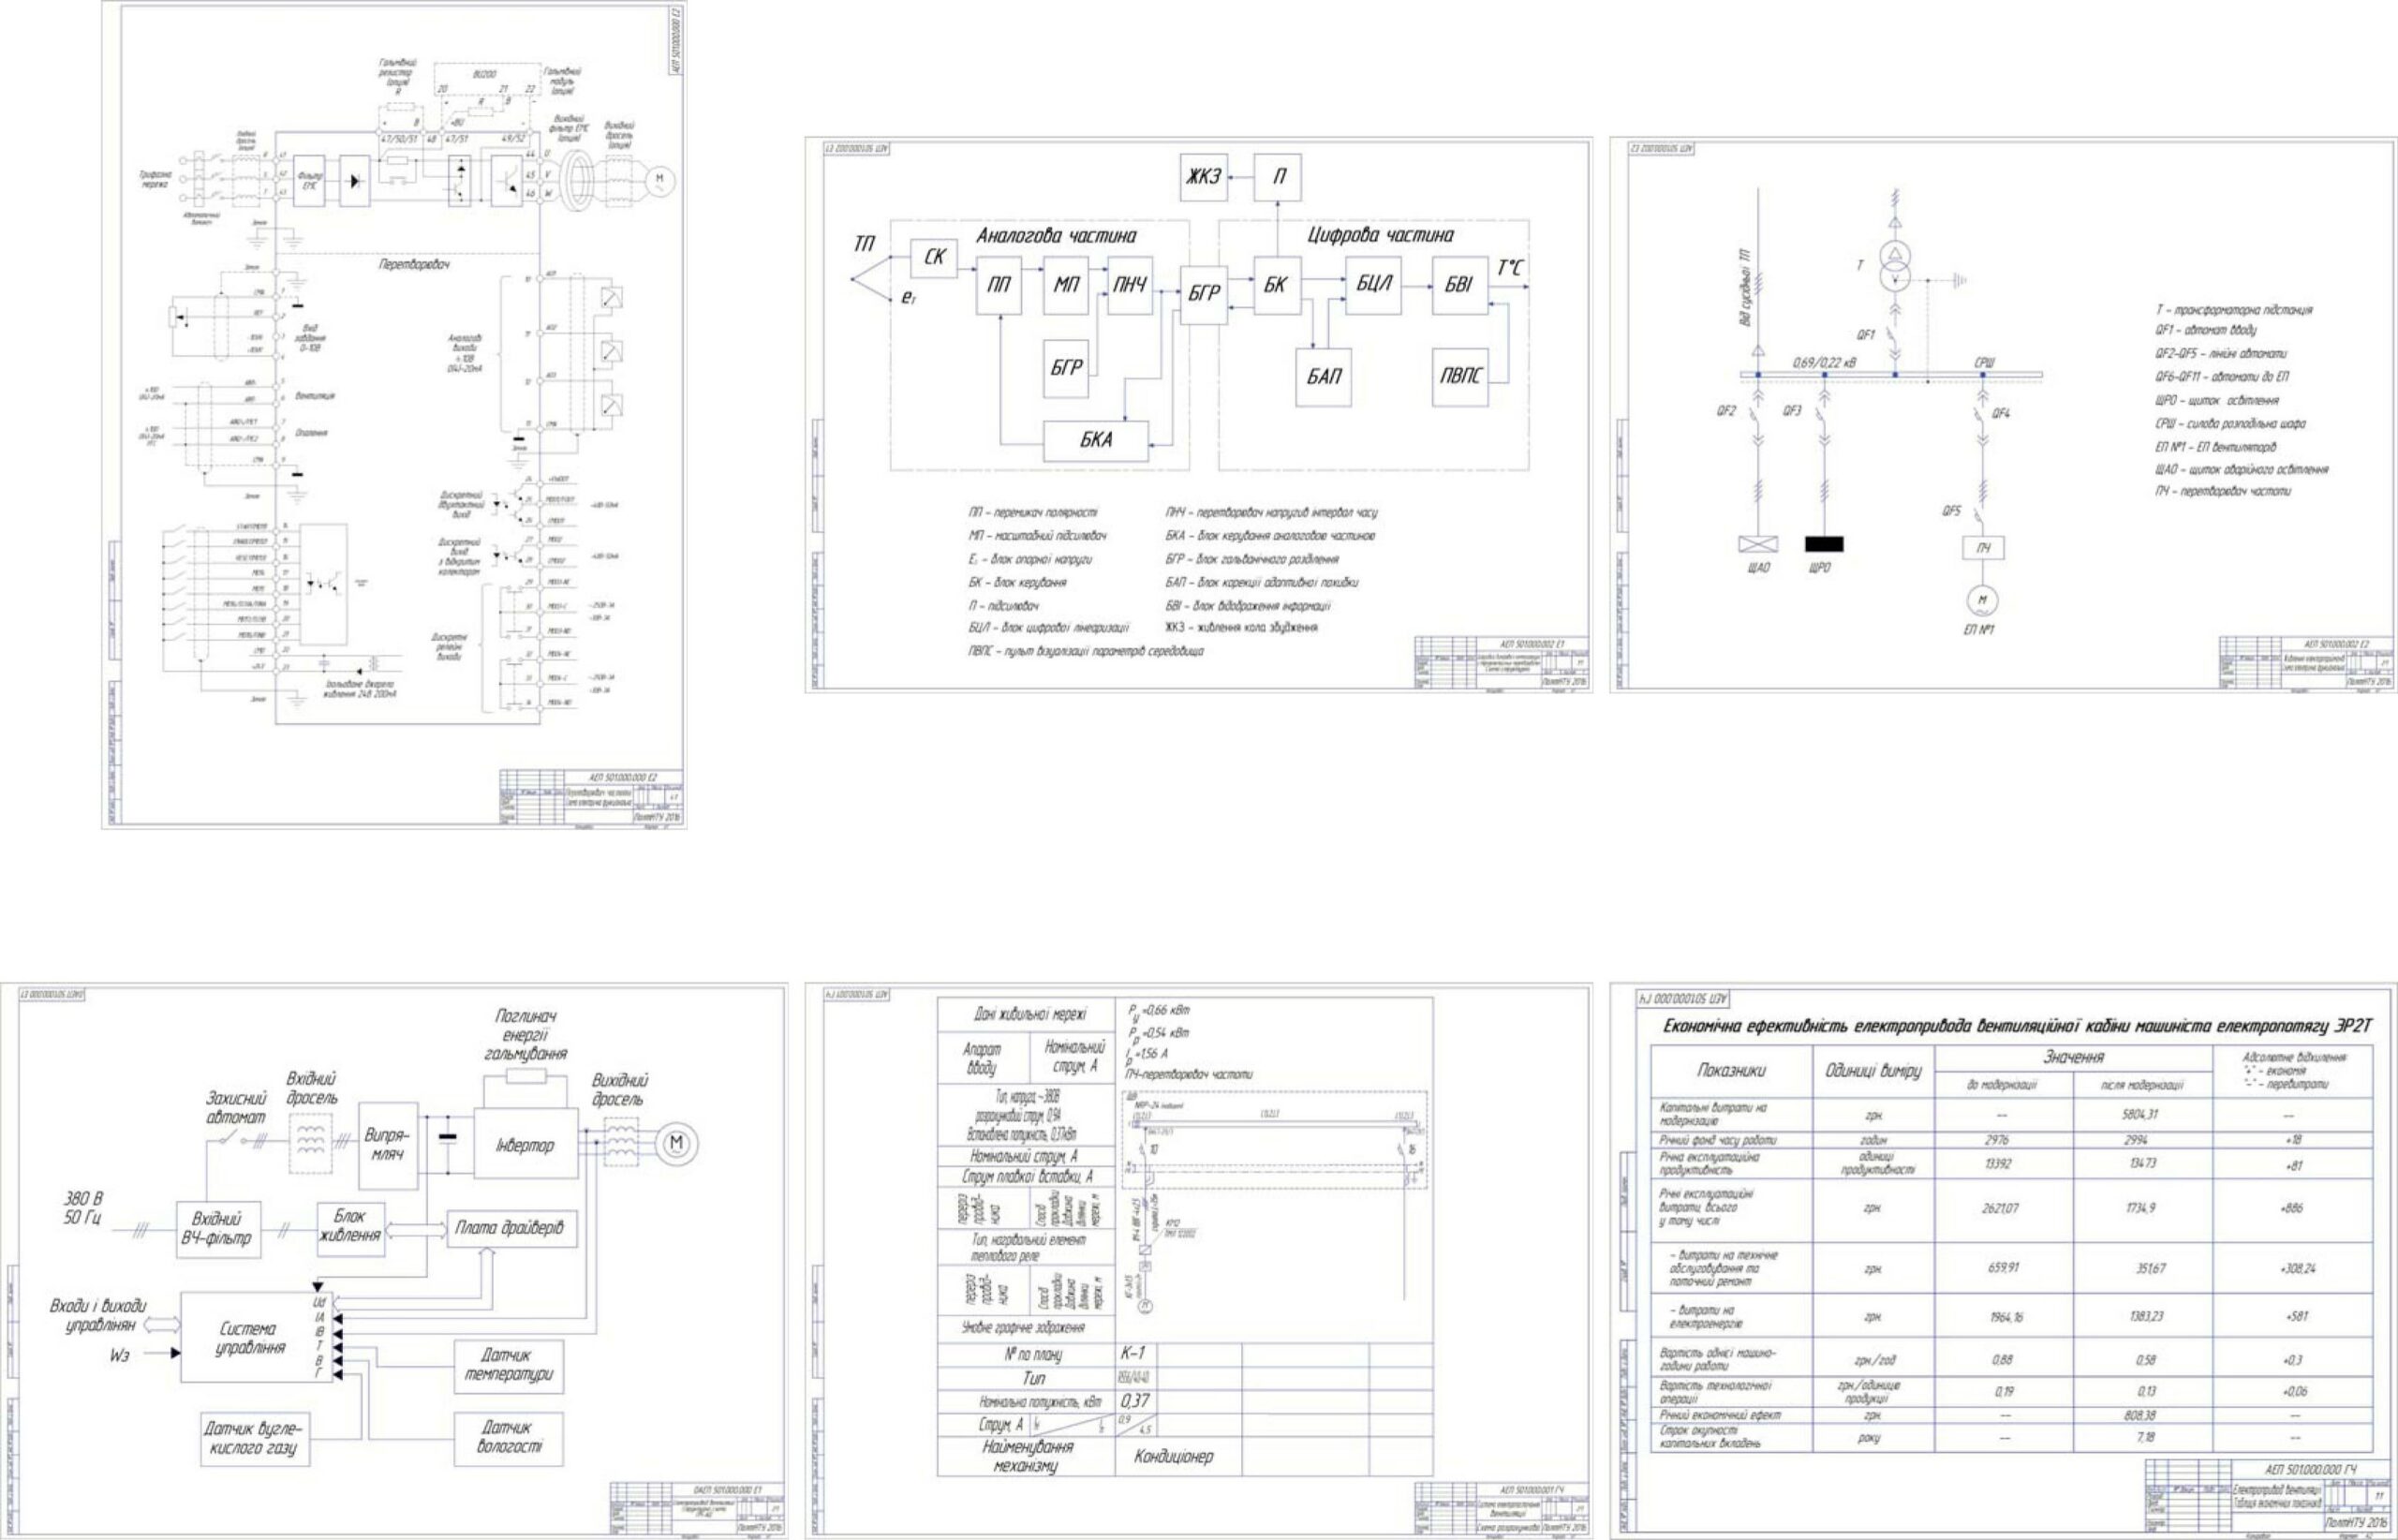Select the 'Дані живильної мережі' table cell
The width and height of the screenshot is (2398, 1540).
[x=1028, y=1015]
